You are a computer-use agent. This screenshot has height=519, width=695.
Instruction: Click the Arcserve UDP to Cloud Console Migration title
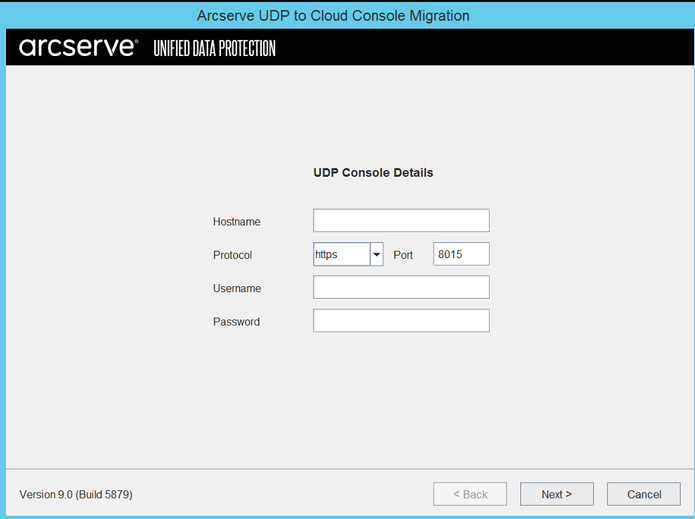pos(333,16)
